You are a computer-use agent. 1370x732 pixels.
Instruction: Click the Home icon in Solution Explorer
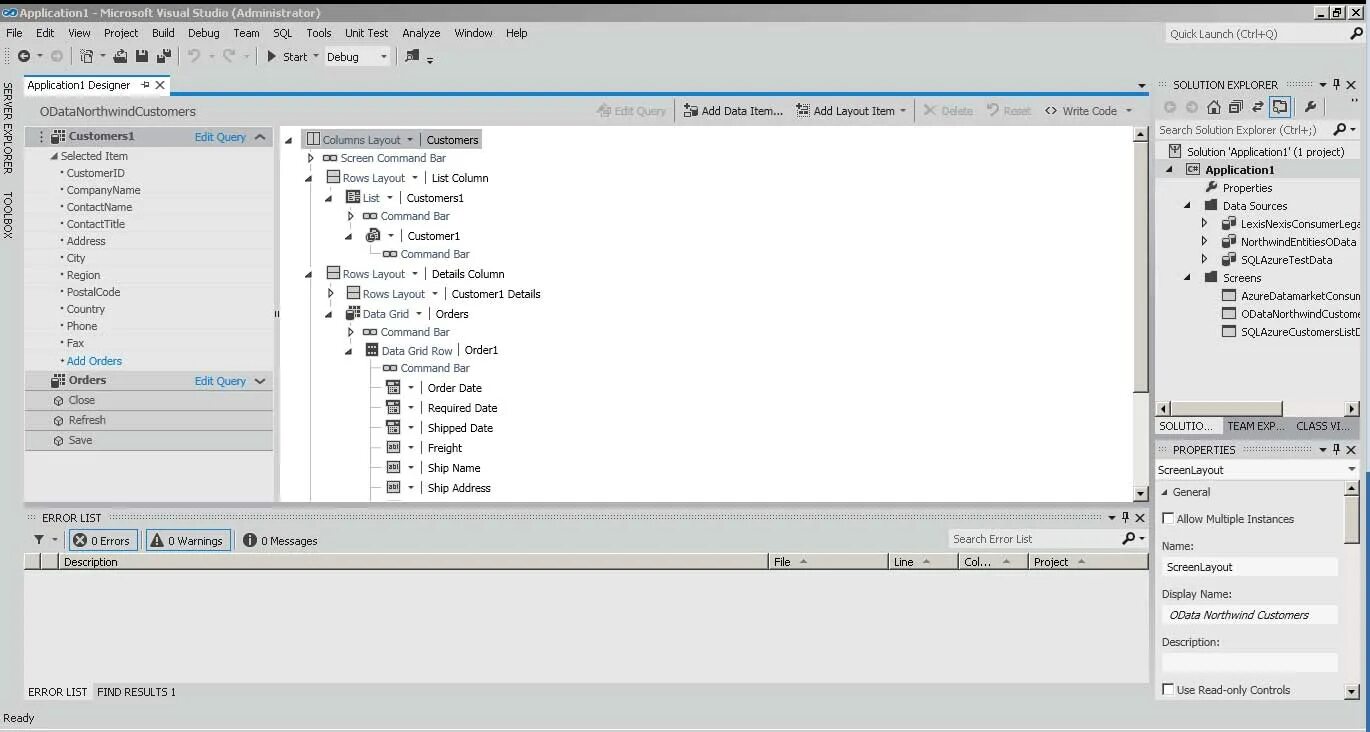point(1214,107)
